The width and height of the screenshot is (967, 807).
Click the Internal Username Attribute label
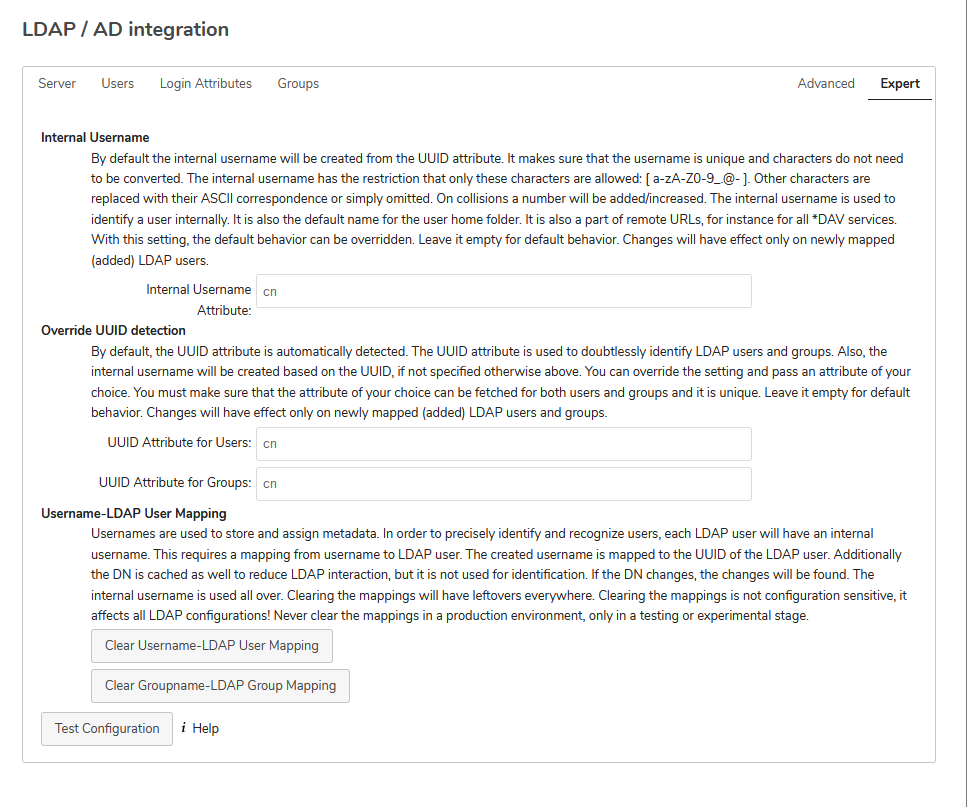(199, 299)
